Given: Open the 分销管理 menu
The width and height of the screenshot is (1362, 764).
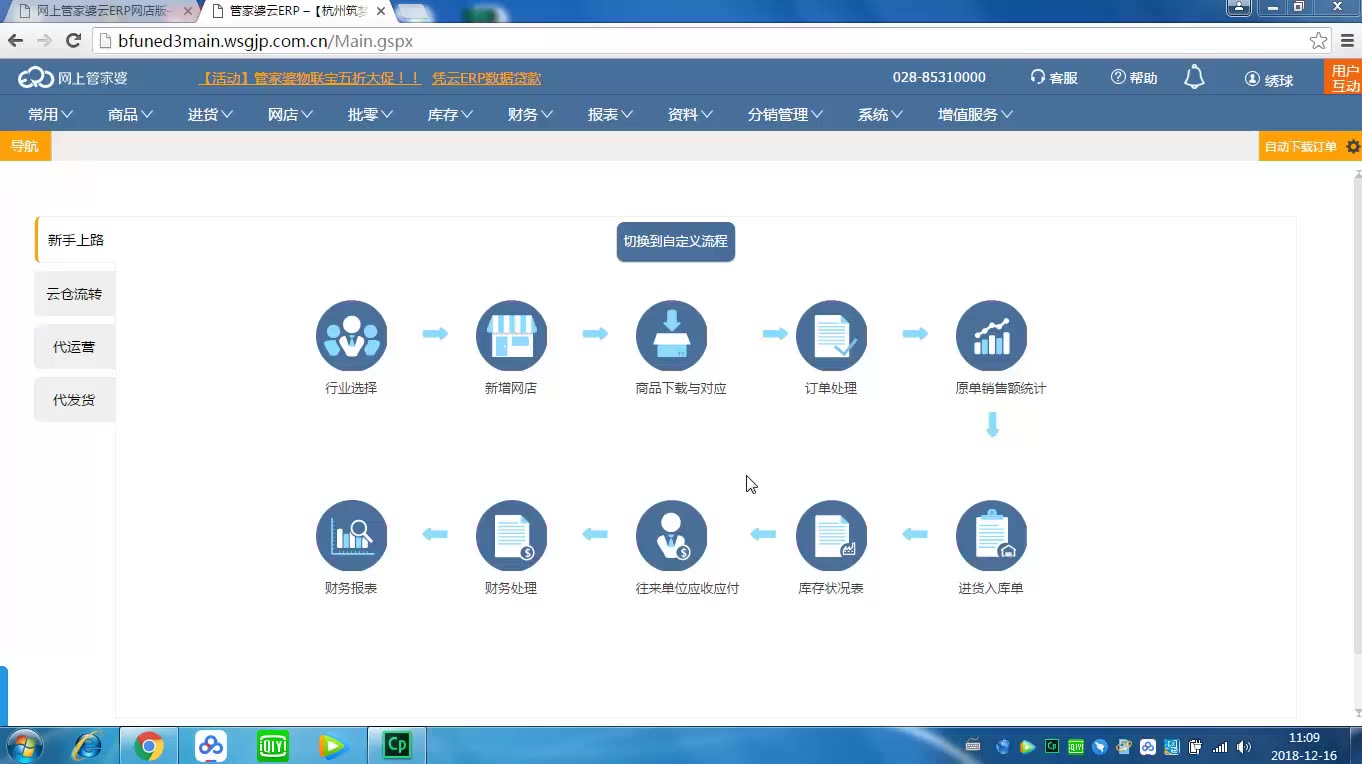Looking at the screenshot, I should [x=785, y=115].
